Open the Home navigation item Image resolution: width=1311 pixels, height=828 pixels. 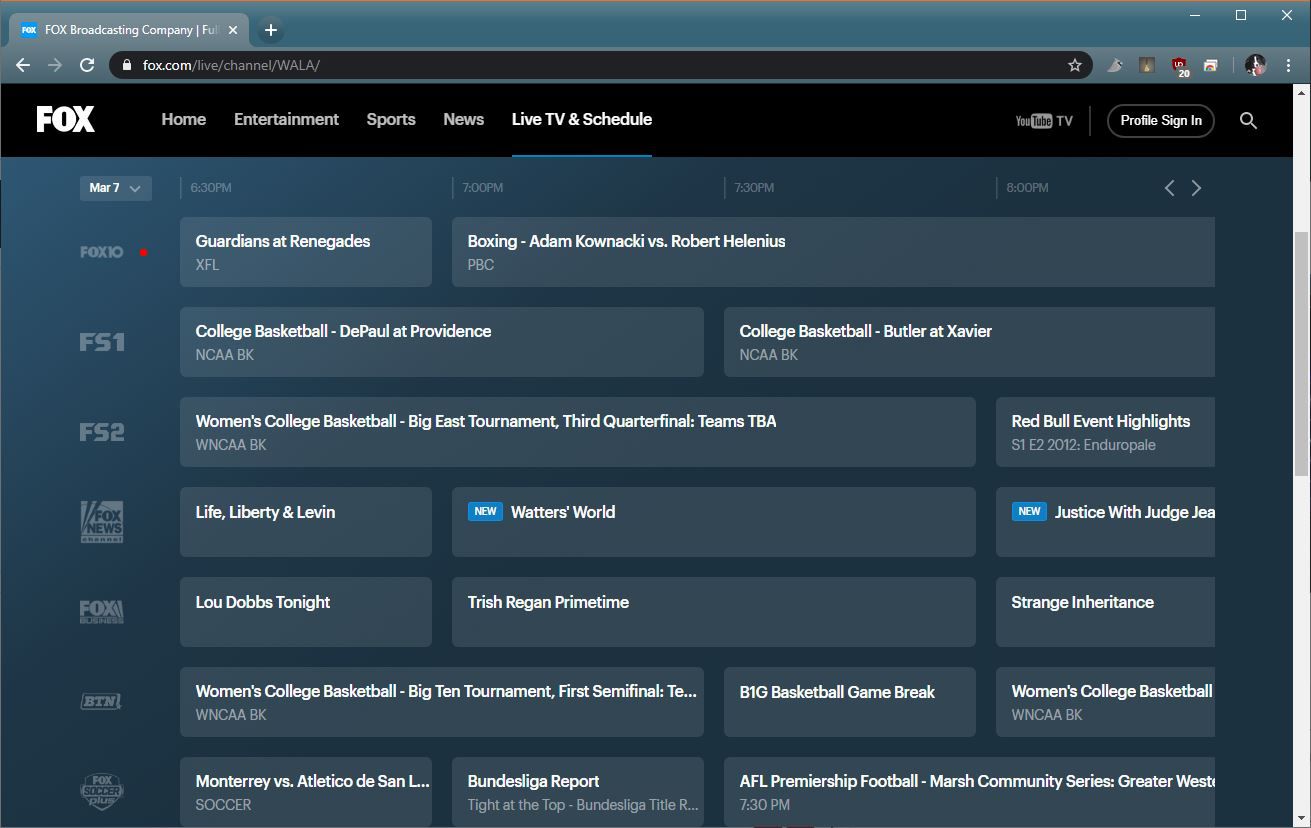(x=184, y=119)
